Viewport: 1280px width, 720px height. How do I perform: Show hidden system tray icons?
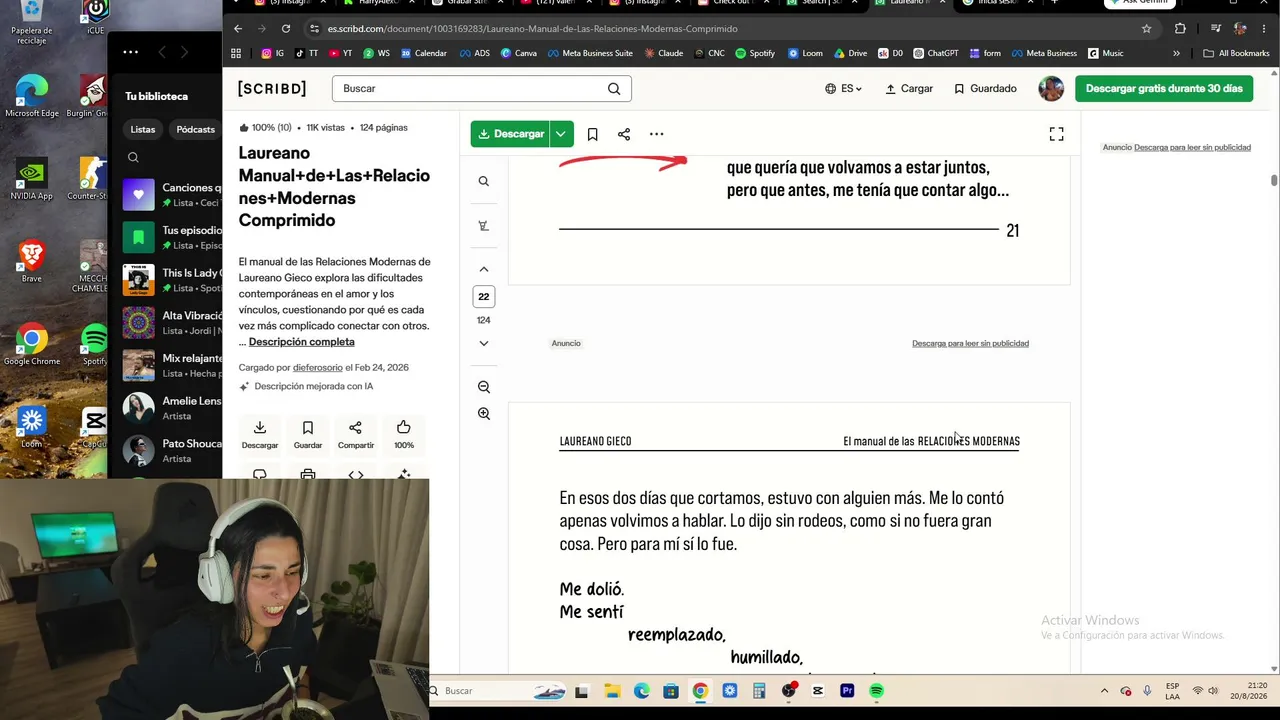click(x=1104, y=691)
